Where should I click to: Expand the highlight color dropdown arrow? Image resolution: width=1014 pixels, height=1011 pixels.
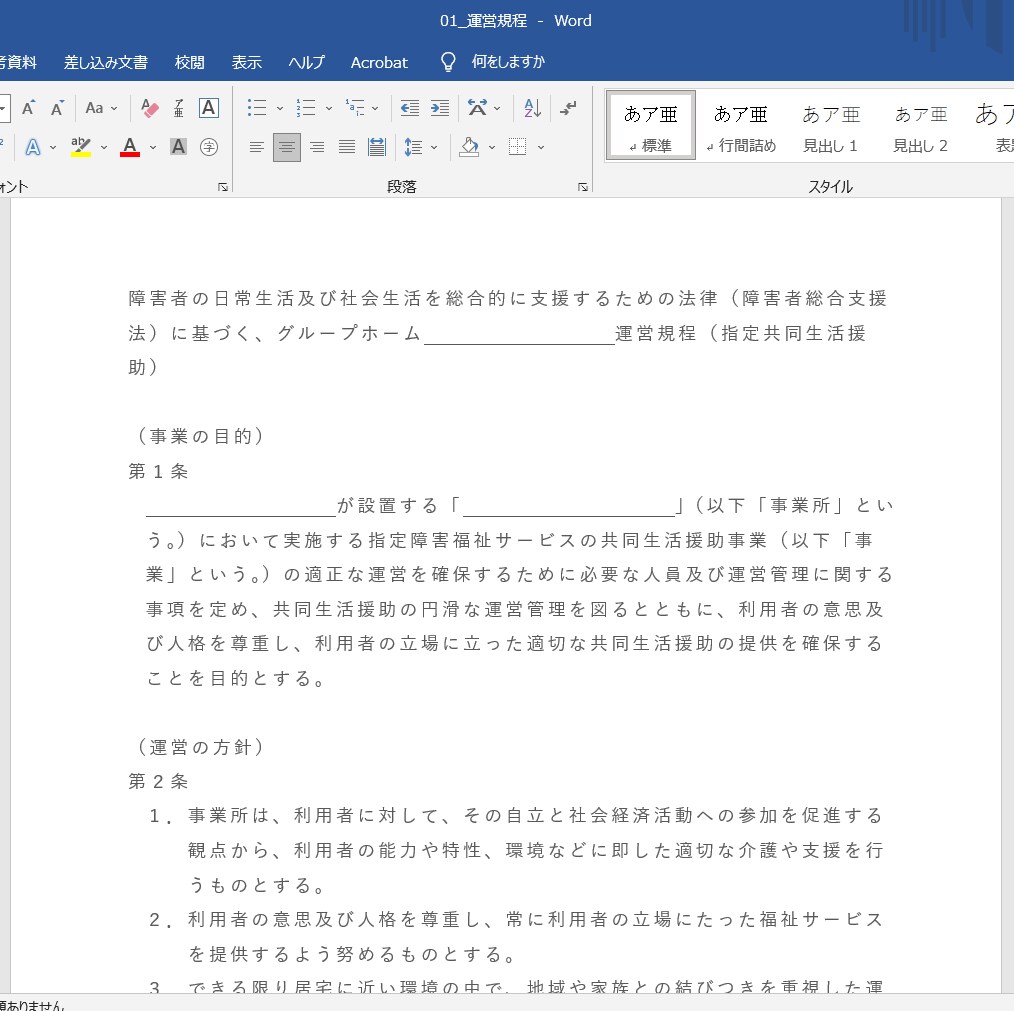[103, 147]
